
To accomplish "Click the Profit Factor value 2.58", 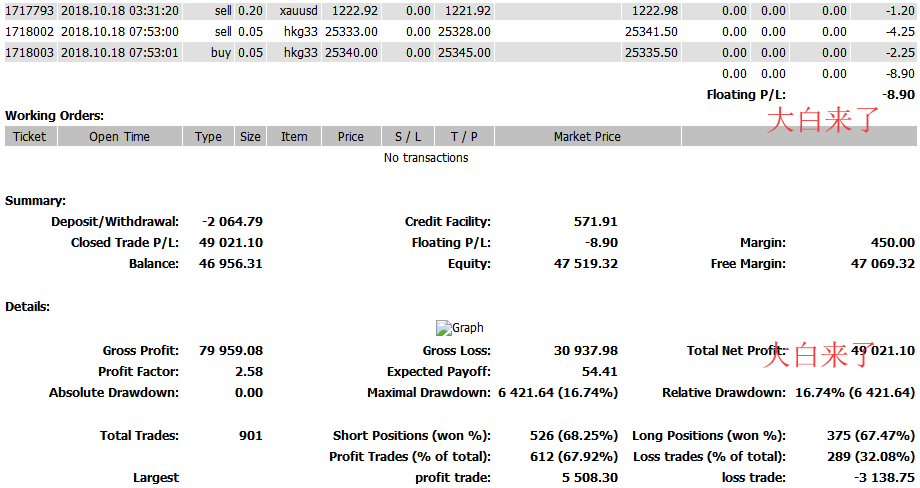I will [248, 372].
